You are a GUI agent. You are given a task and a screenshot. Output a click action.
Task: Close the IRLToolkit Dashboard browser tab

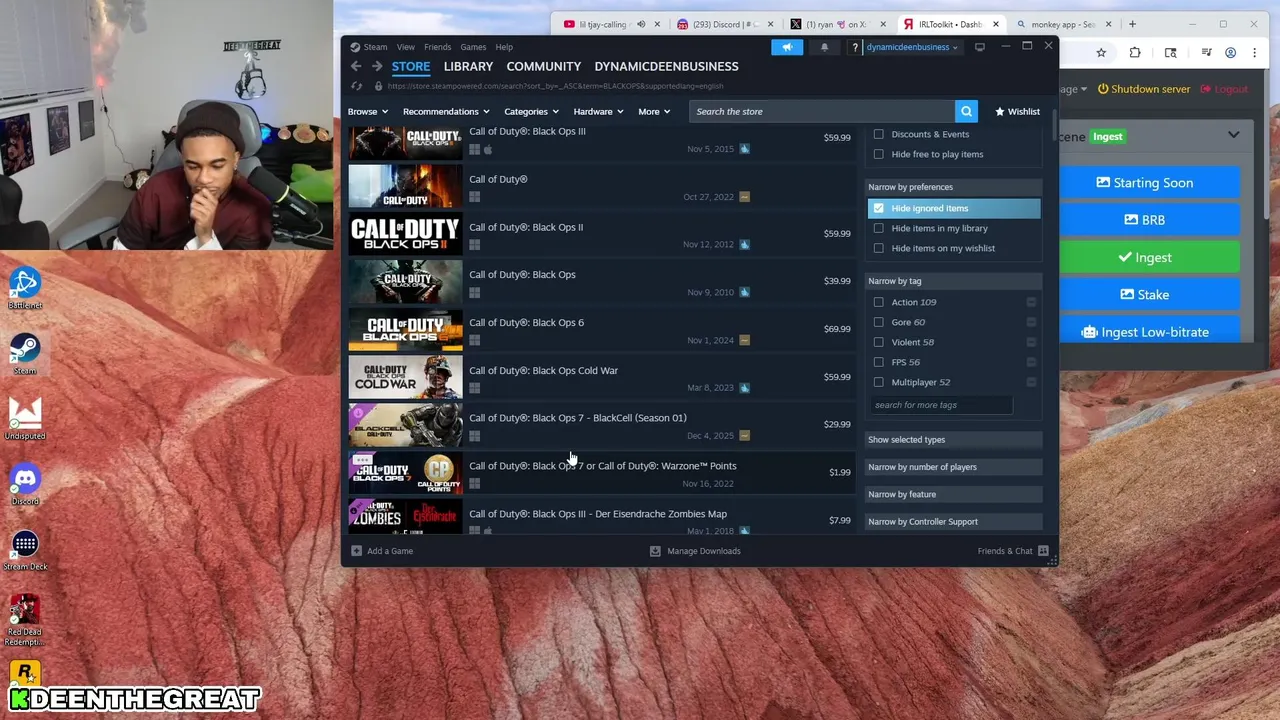click(x=996, y=24)
